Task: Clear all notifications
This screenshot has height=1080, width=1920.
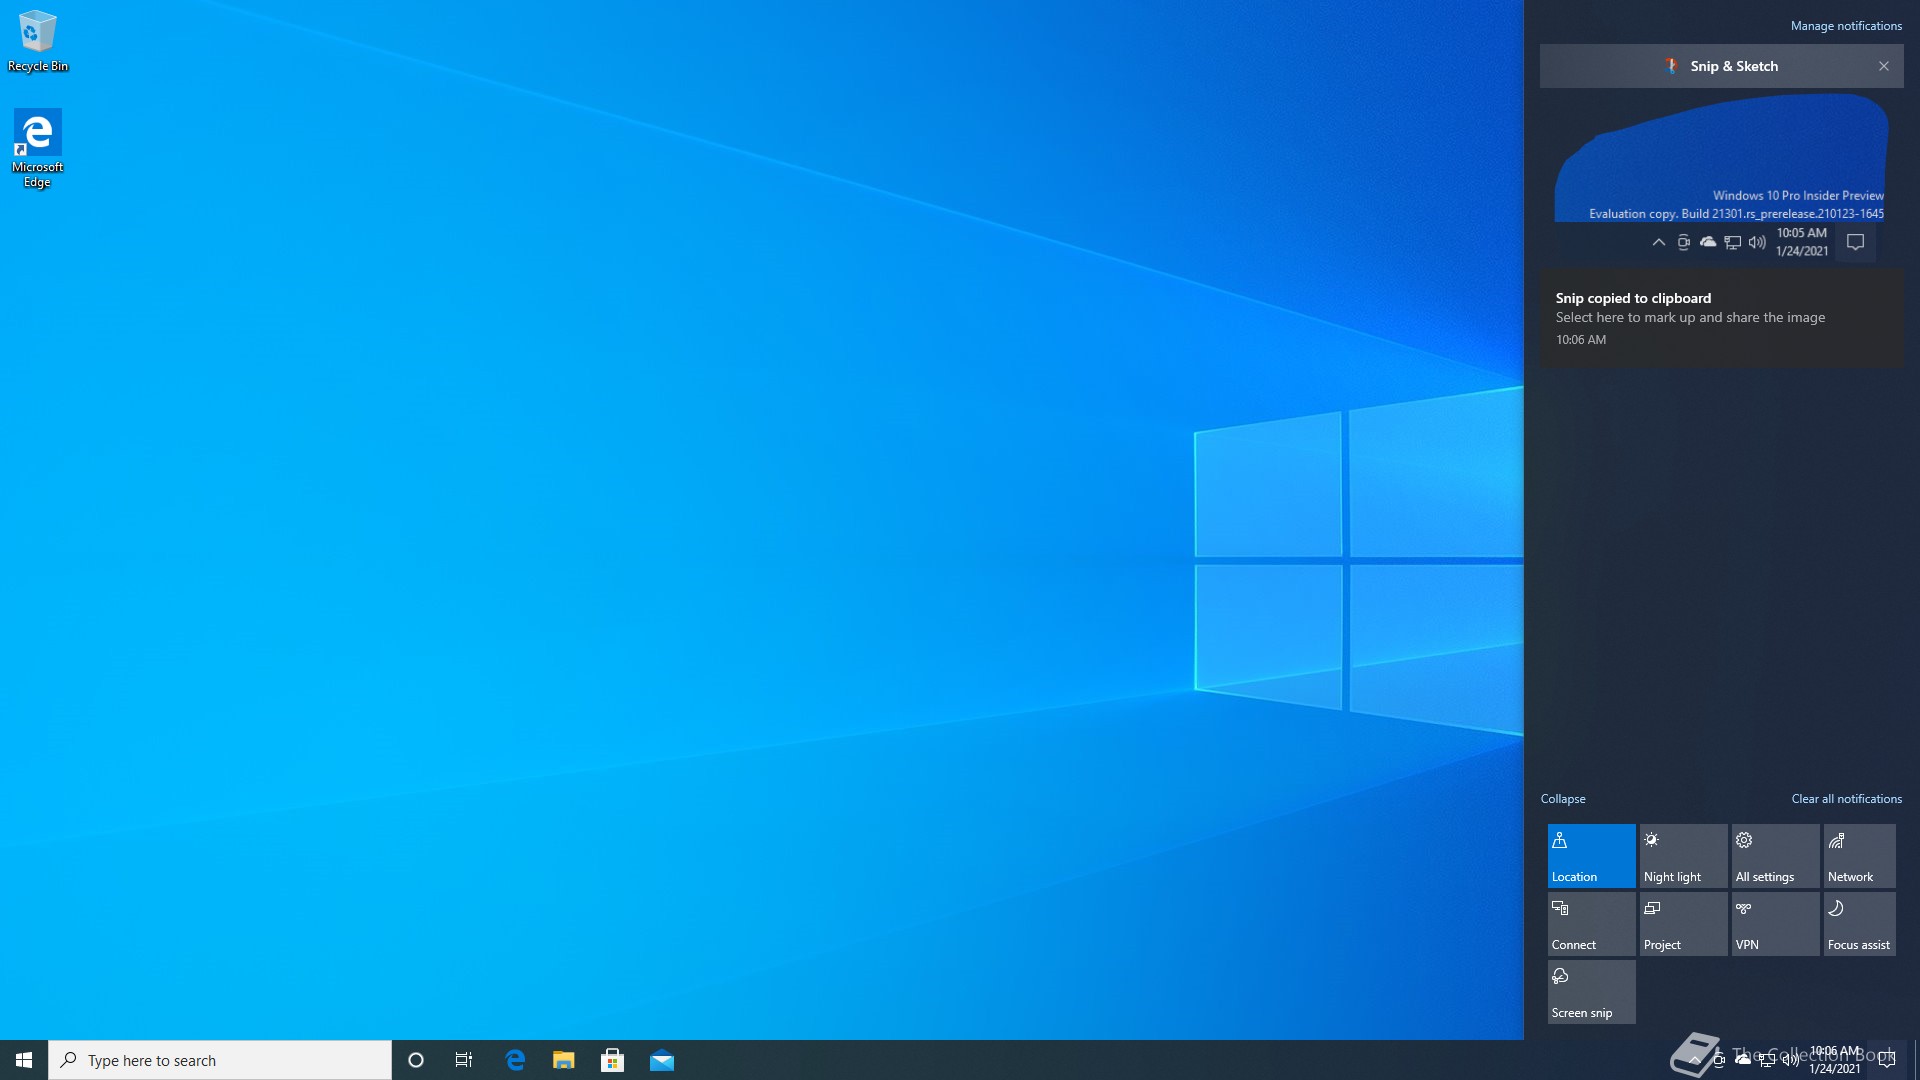Action: click(1846, 799)
